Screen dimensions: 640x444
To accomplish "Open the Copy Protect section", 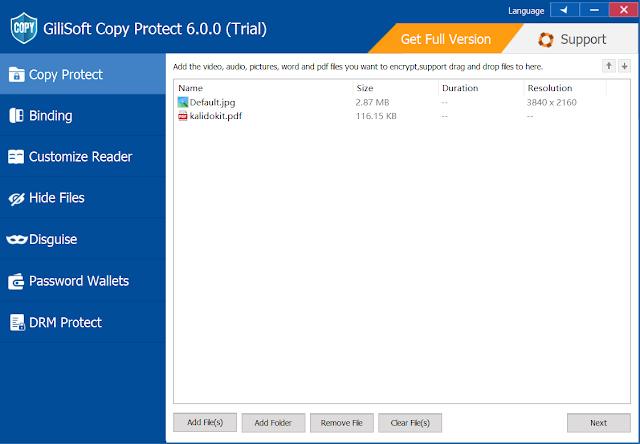I will (x=83, y=74).
